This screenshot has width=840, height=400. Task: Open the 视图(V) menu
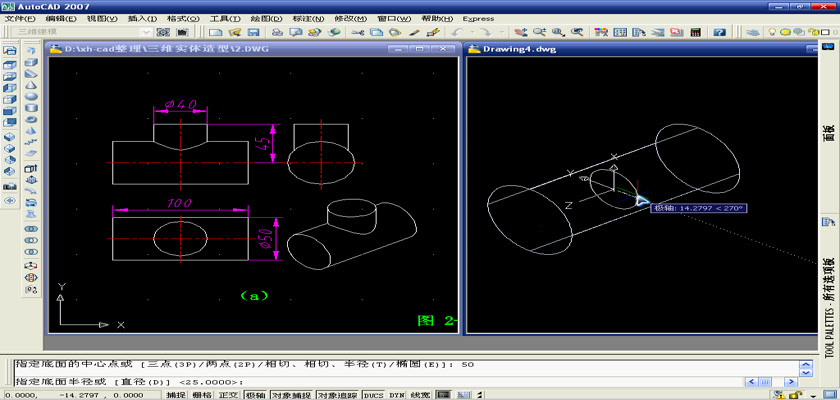coord(102,19)
